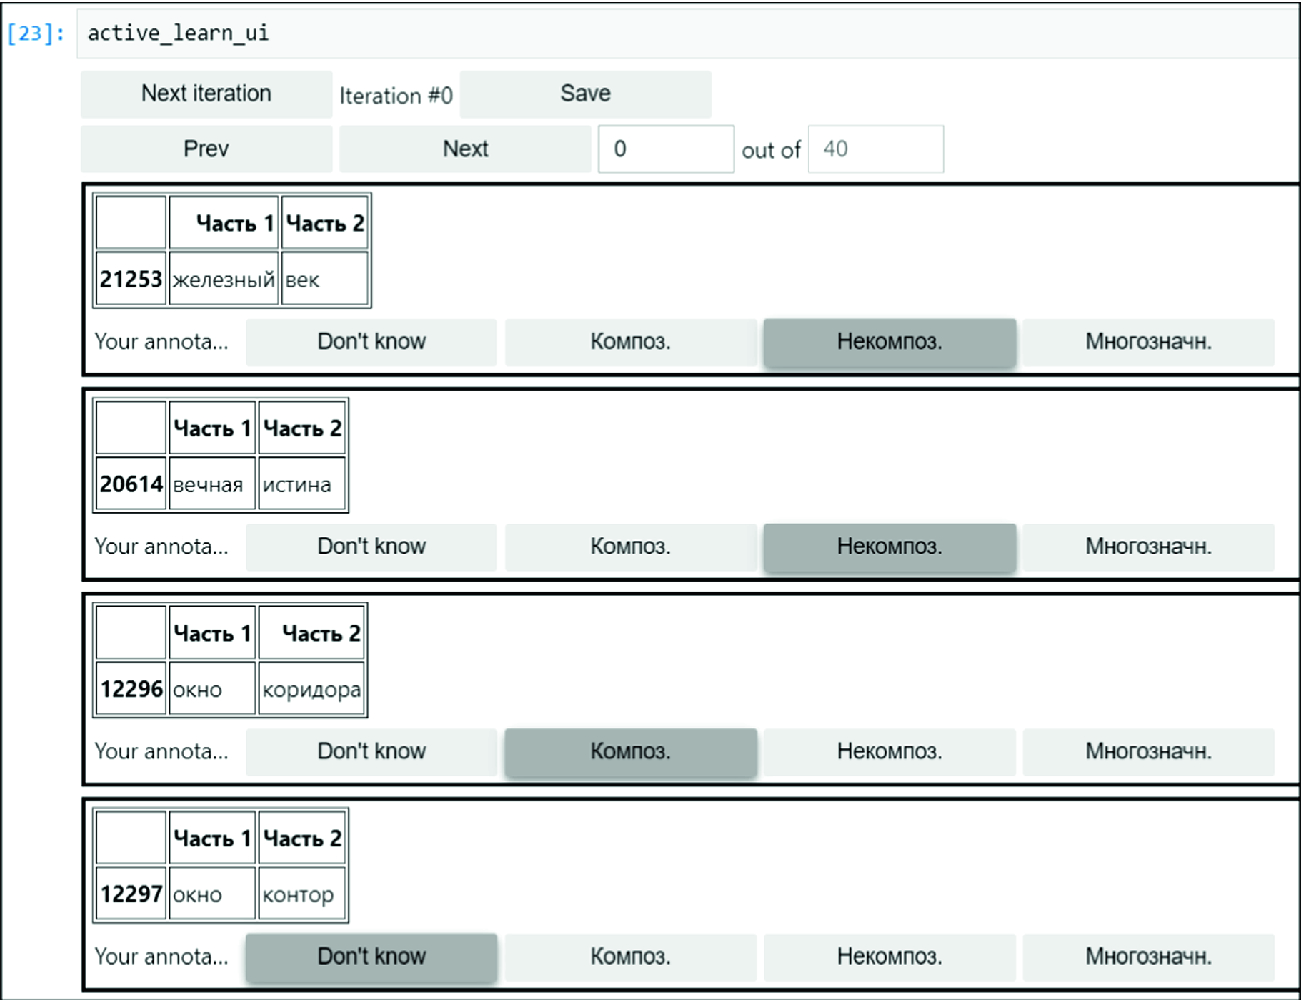Image resolution: width=1304 pixels, height=1000 pixels.
Task: Mark окно контор as Многозначн.
Action: (x=1149, y=957)
